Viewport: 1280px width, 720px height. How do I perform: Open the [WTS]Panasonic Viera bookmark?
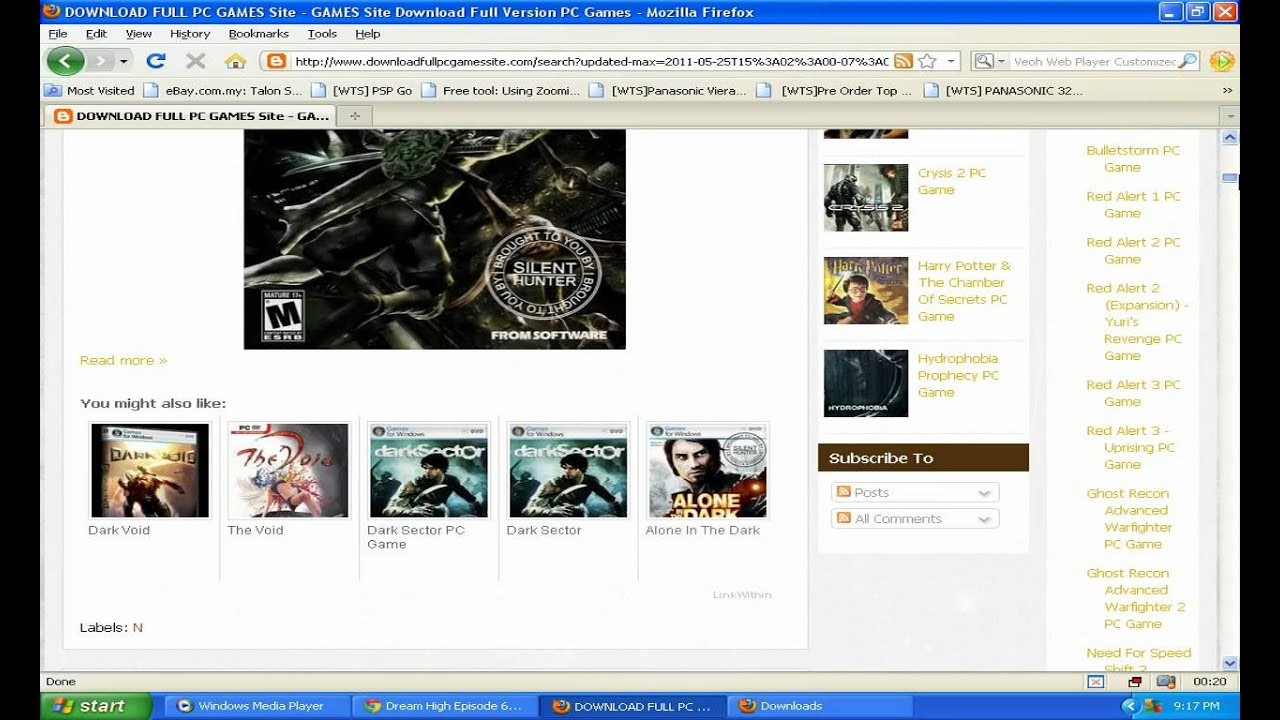point(668,90)
